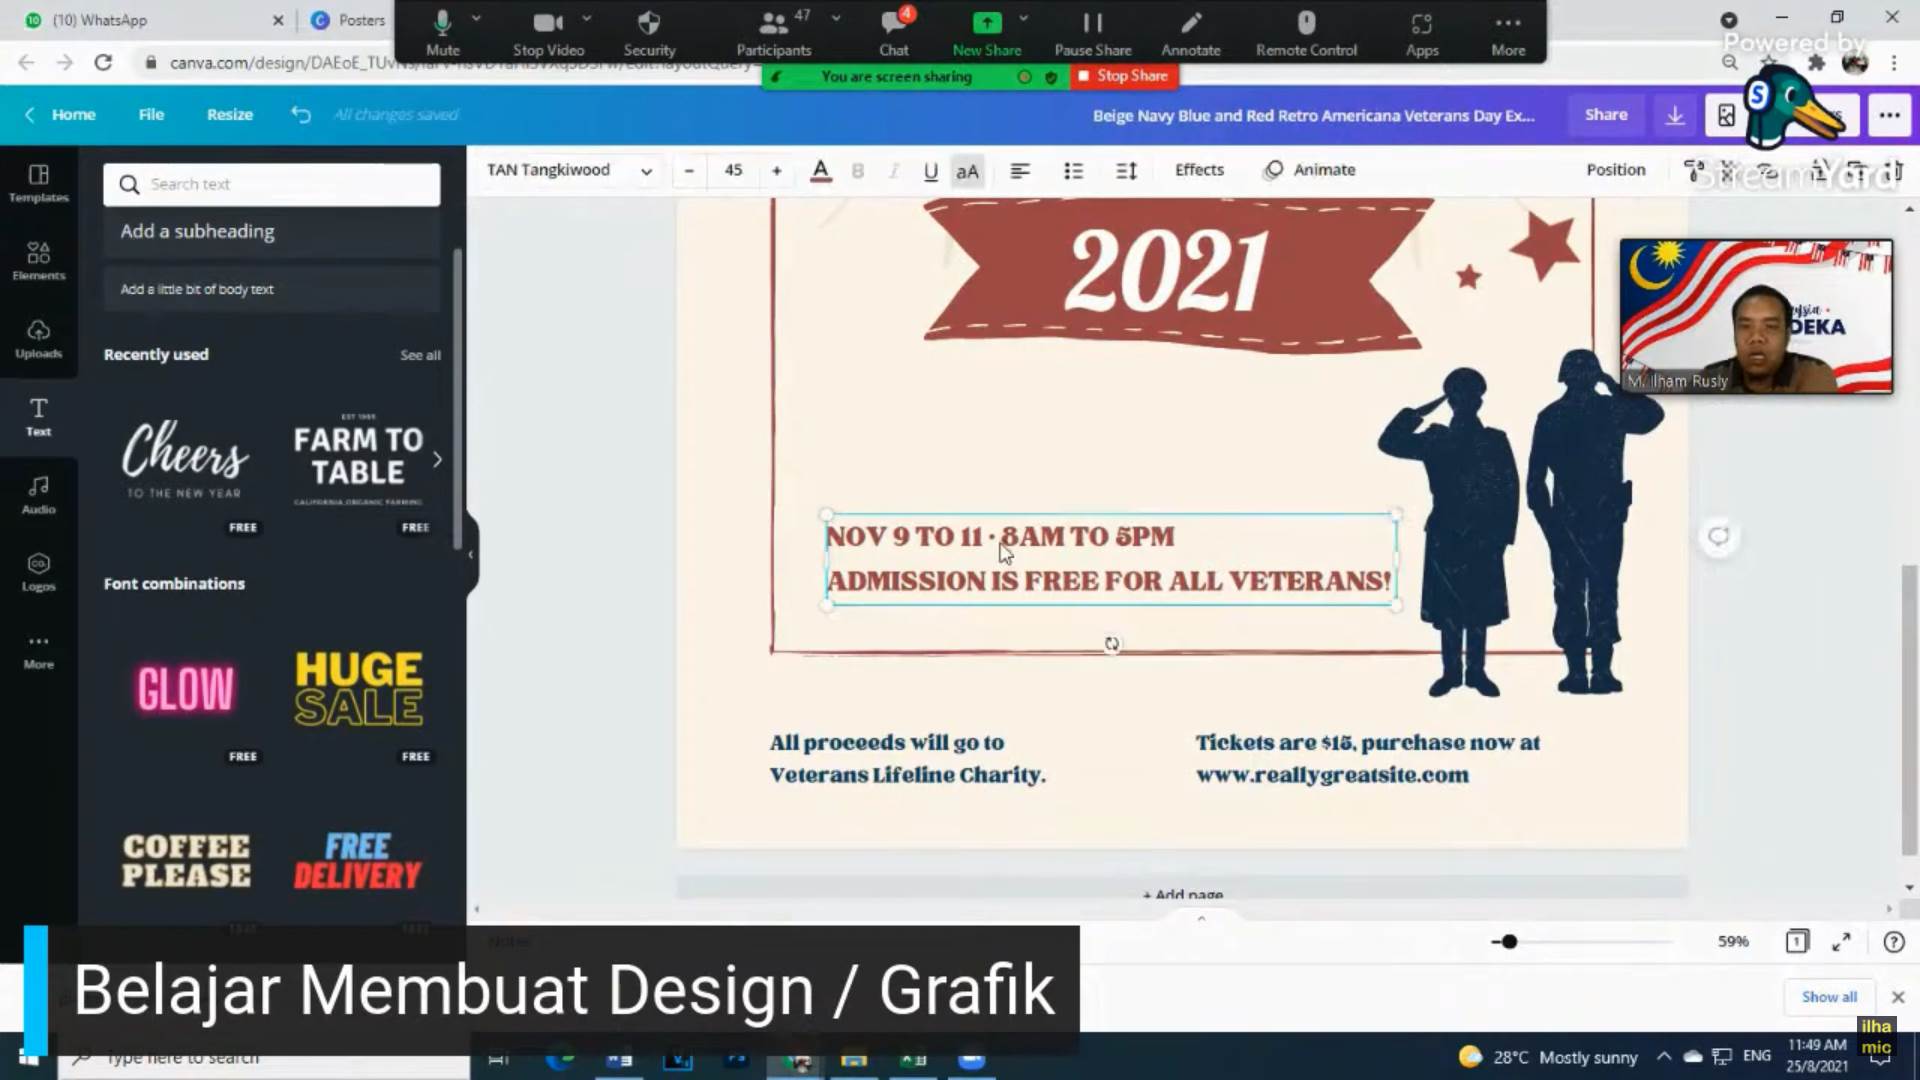Toggle italic formatting
The height and width of the screenshot is (1080, 1920).
pos(893,171)
